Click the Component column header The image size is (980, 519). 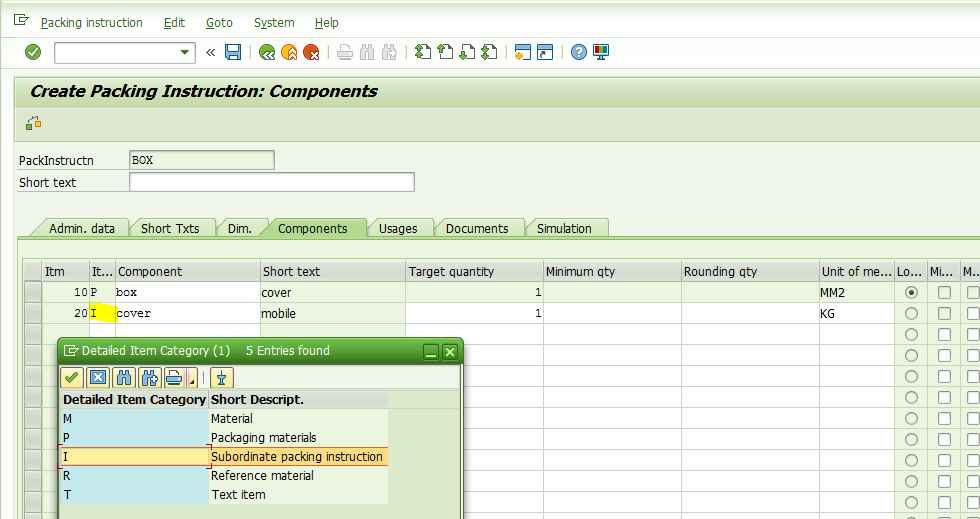pos(188,271)
